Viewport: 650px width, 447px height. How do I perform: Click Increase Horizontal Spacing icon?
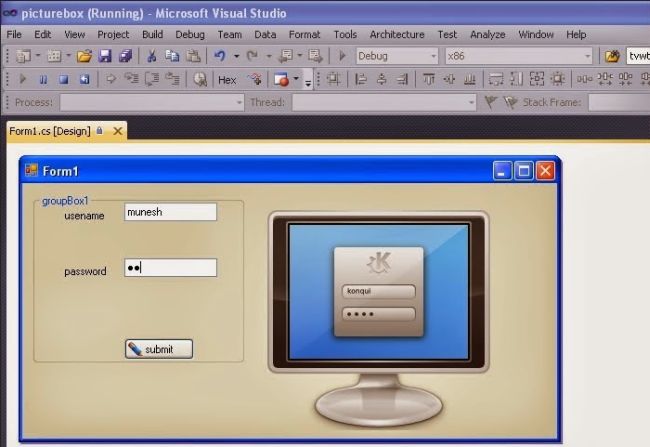pyautogui.click(x=605, y=79)
